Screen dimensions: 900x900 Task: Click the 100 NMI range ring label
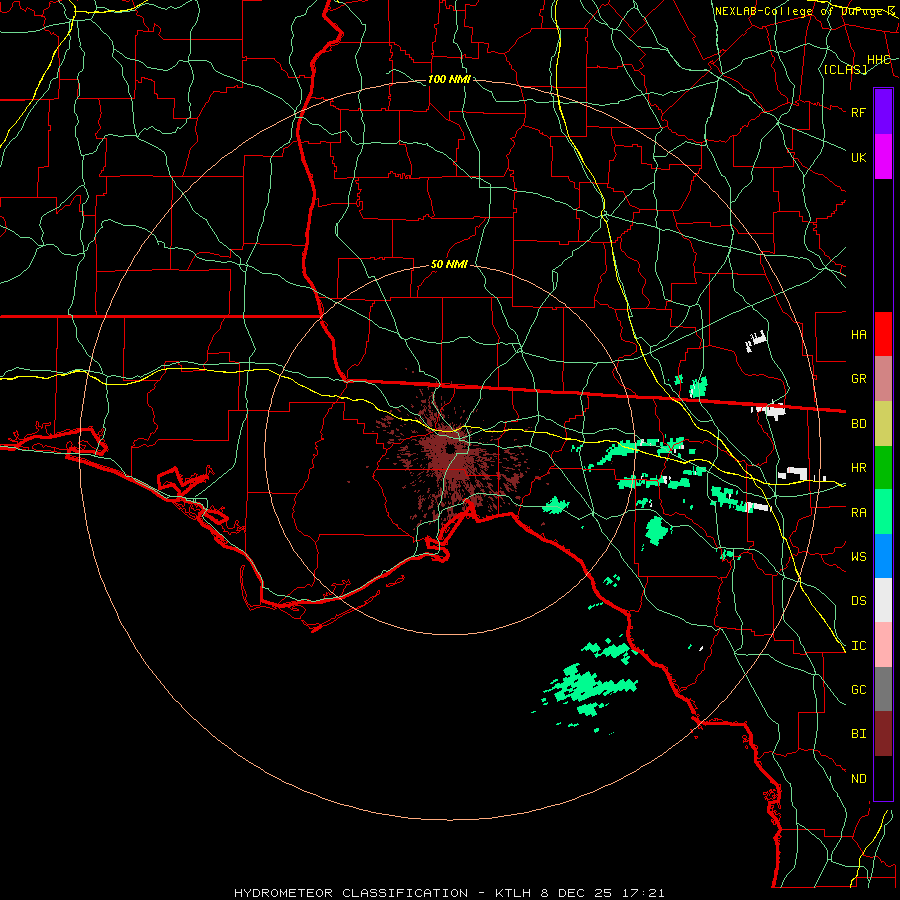point(449,79)
